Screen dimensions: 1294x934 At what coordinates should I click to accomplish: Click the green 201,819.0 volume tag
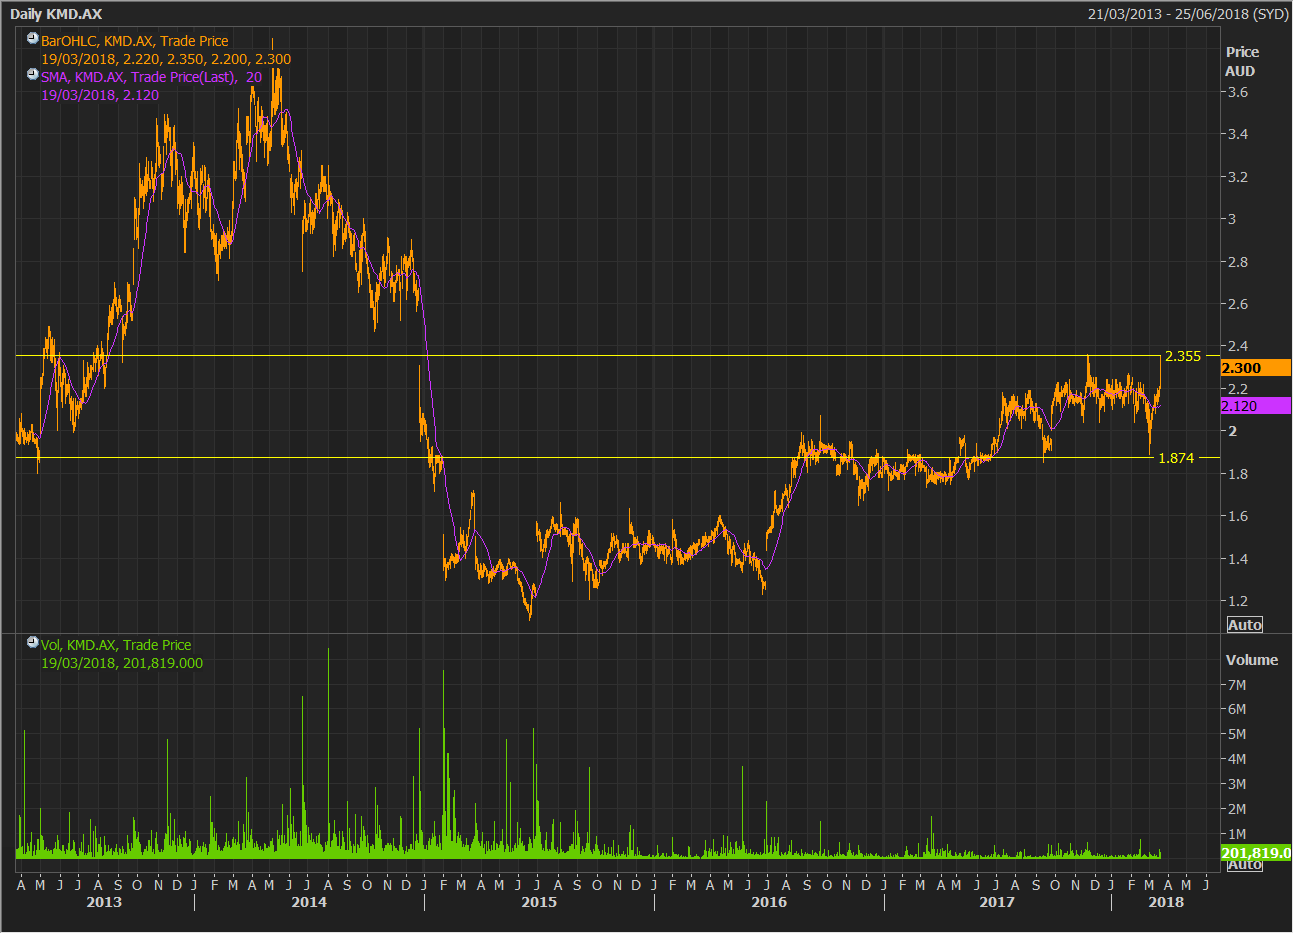(x=1256, y=853)
